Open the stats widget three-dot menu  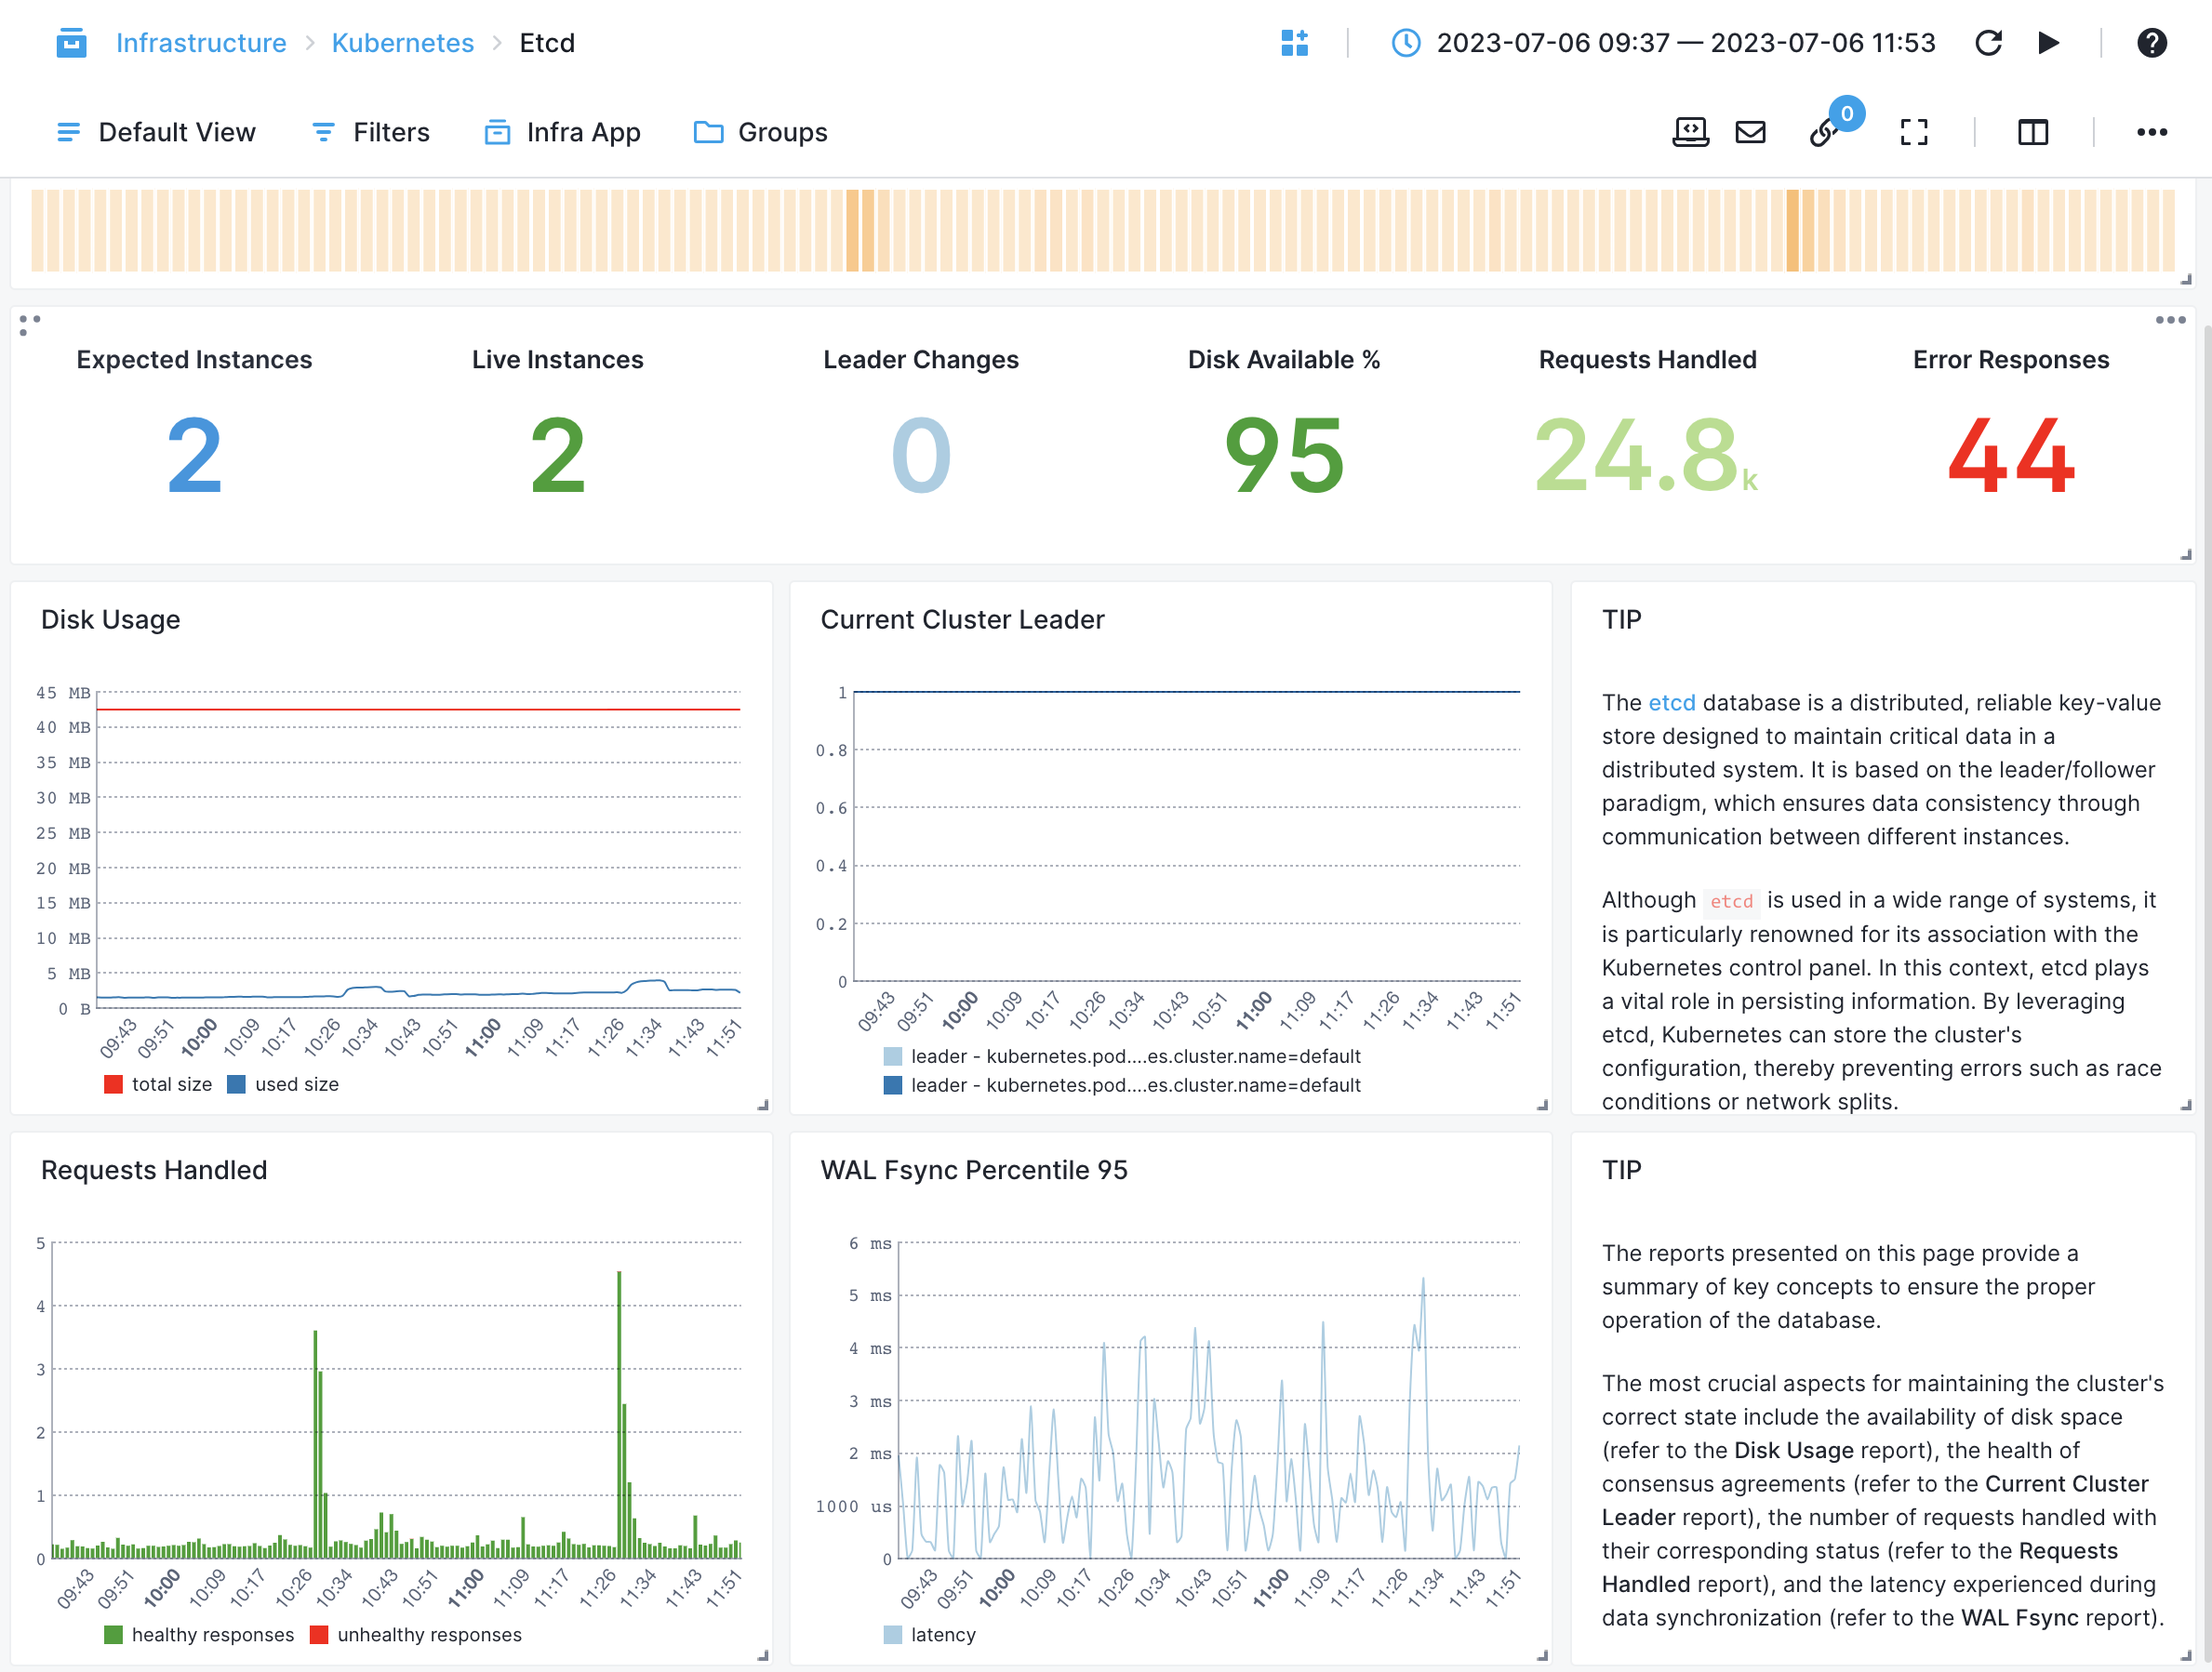[2170, 320]
